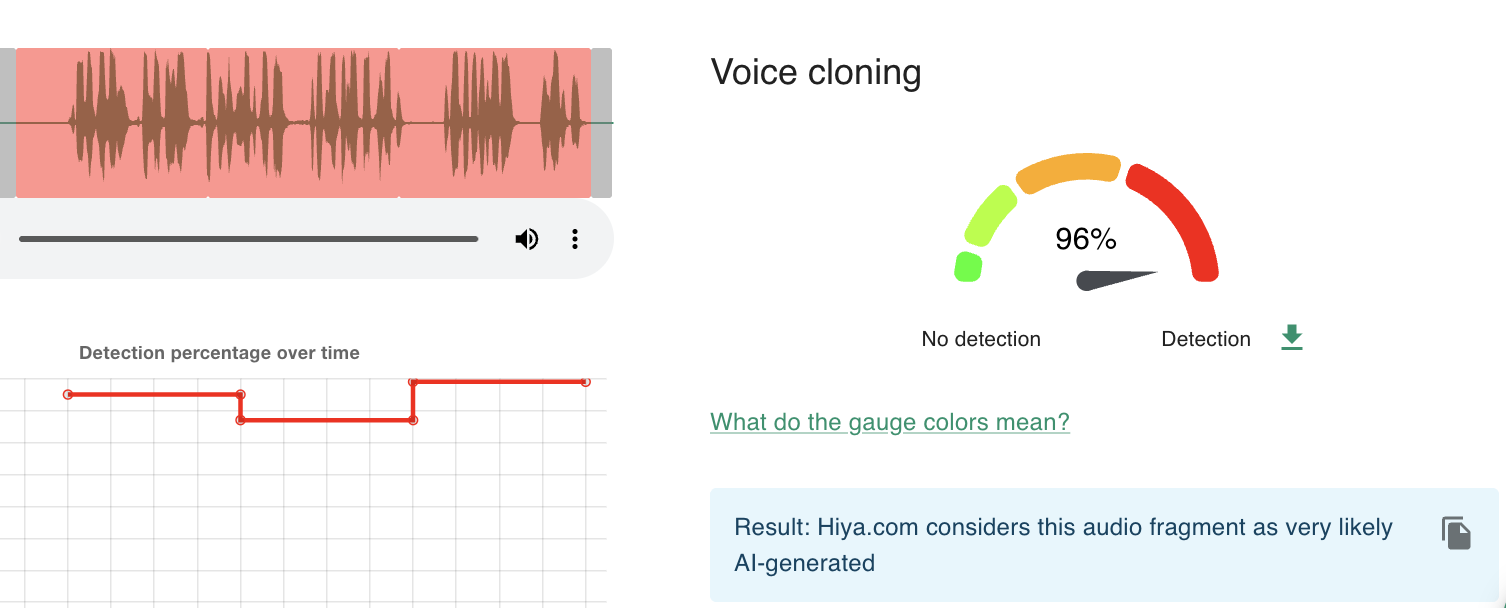Download the result via the green arrow icon
This screenshot has height=608, width=1506.
click(x=1292, y=338)
